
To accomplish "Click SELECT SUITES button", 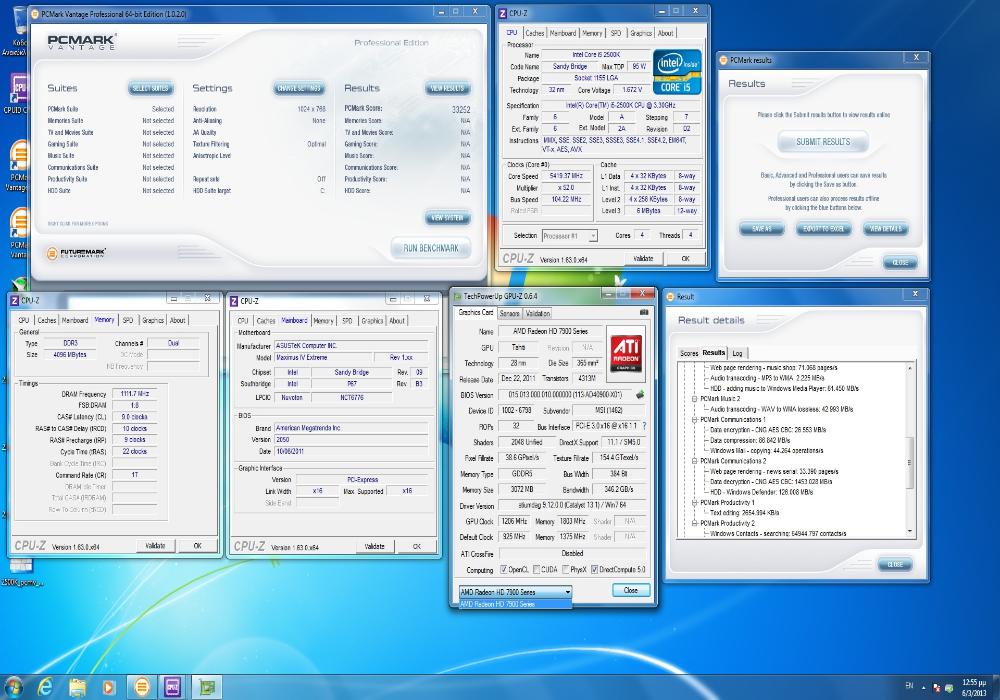I will 150,88.
